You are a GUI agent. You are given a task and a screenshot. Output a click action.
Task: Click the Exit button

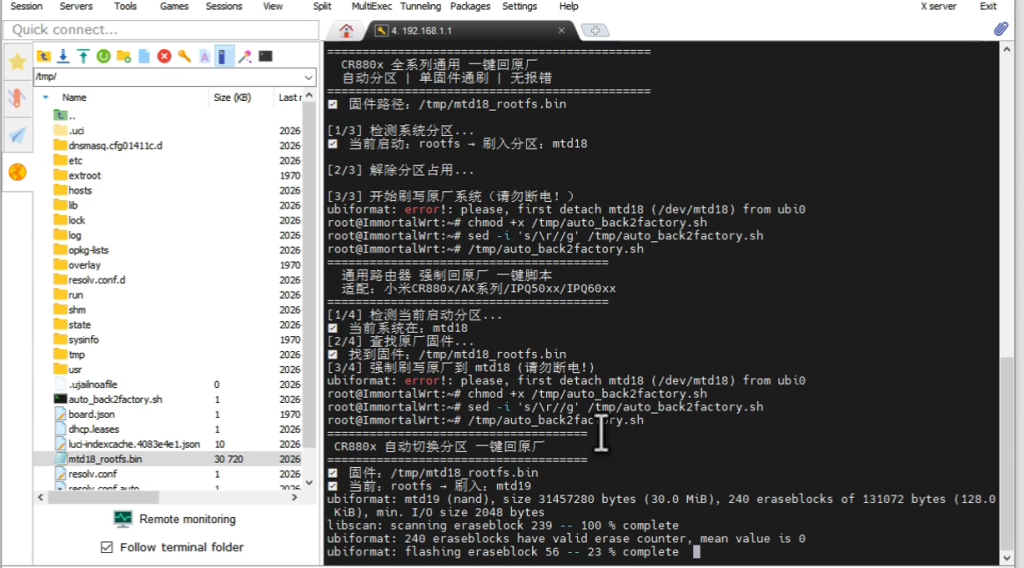[x=988, y=7]
